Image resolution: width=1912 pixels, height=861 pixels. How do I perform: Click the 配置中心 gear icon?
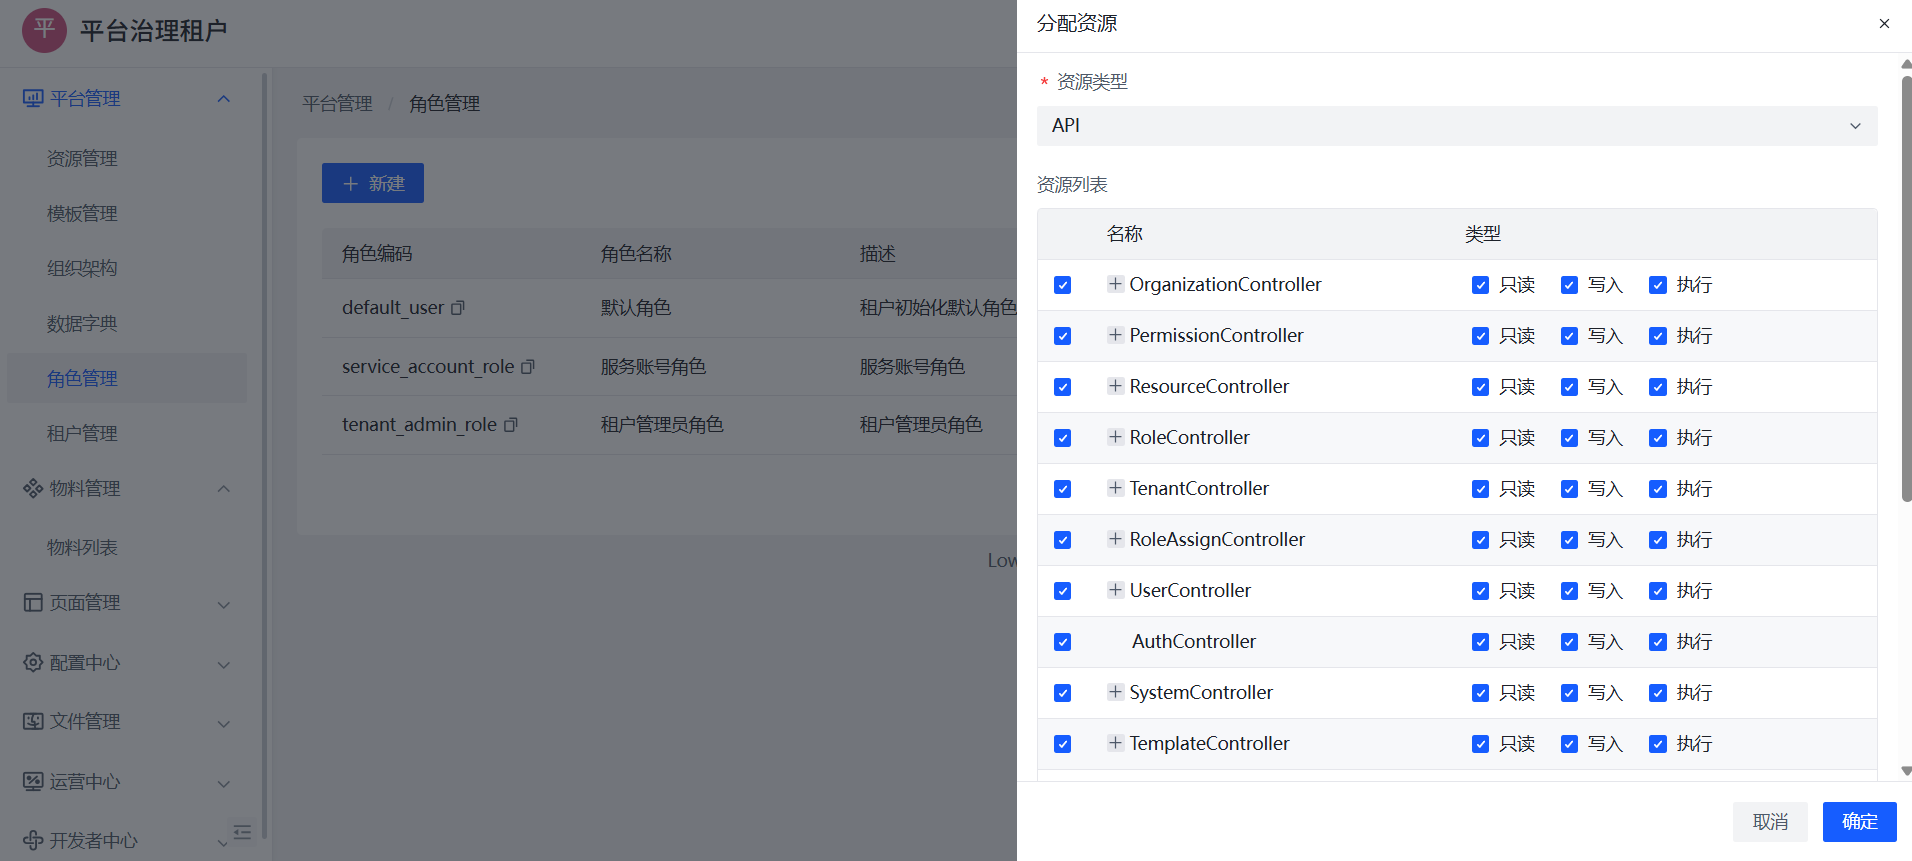click(x=33, y=663)
